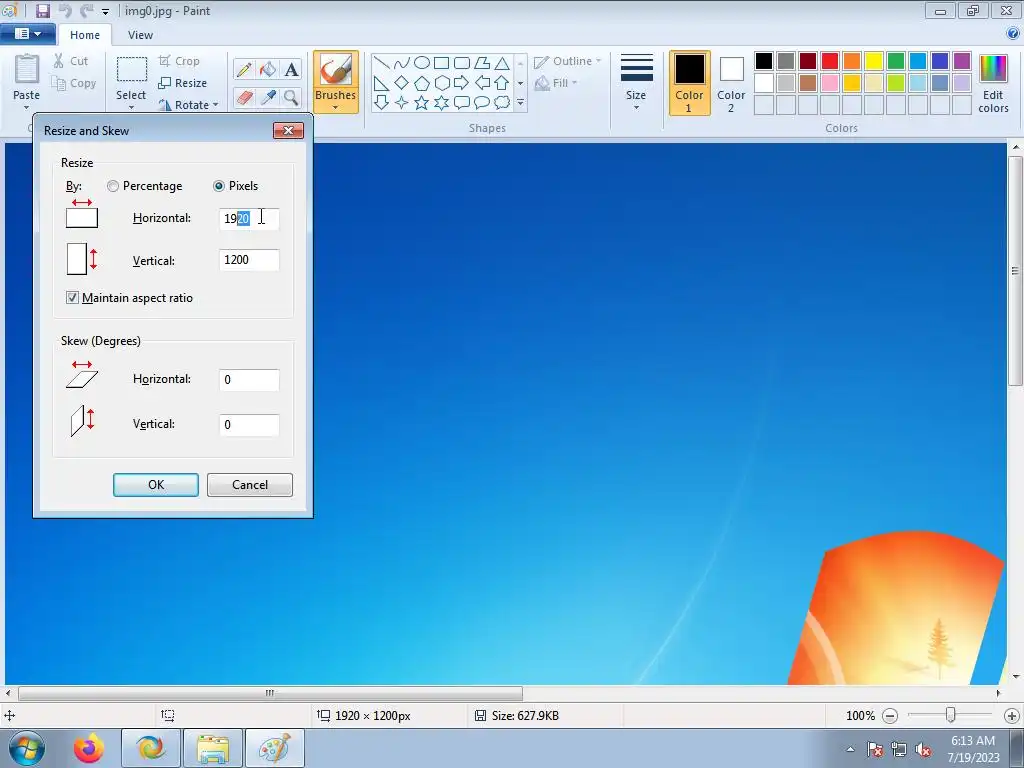Click the zoom slider handle
Viewport: 1024px width, 768px height.
tap(951, 715)
